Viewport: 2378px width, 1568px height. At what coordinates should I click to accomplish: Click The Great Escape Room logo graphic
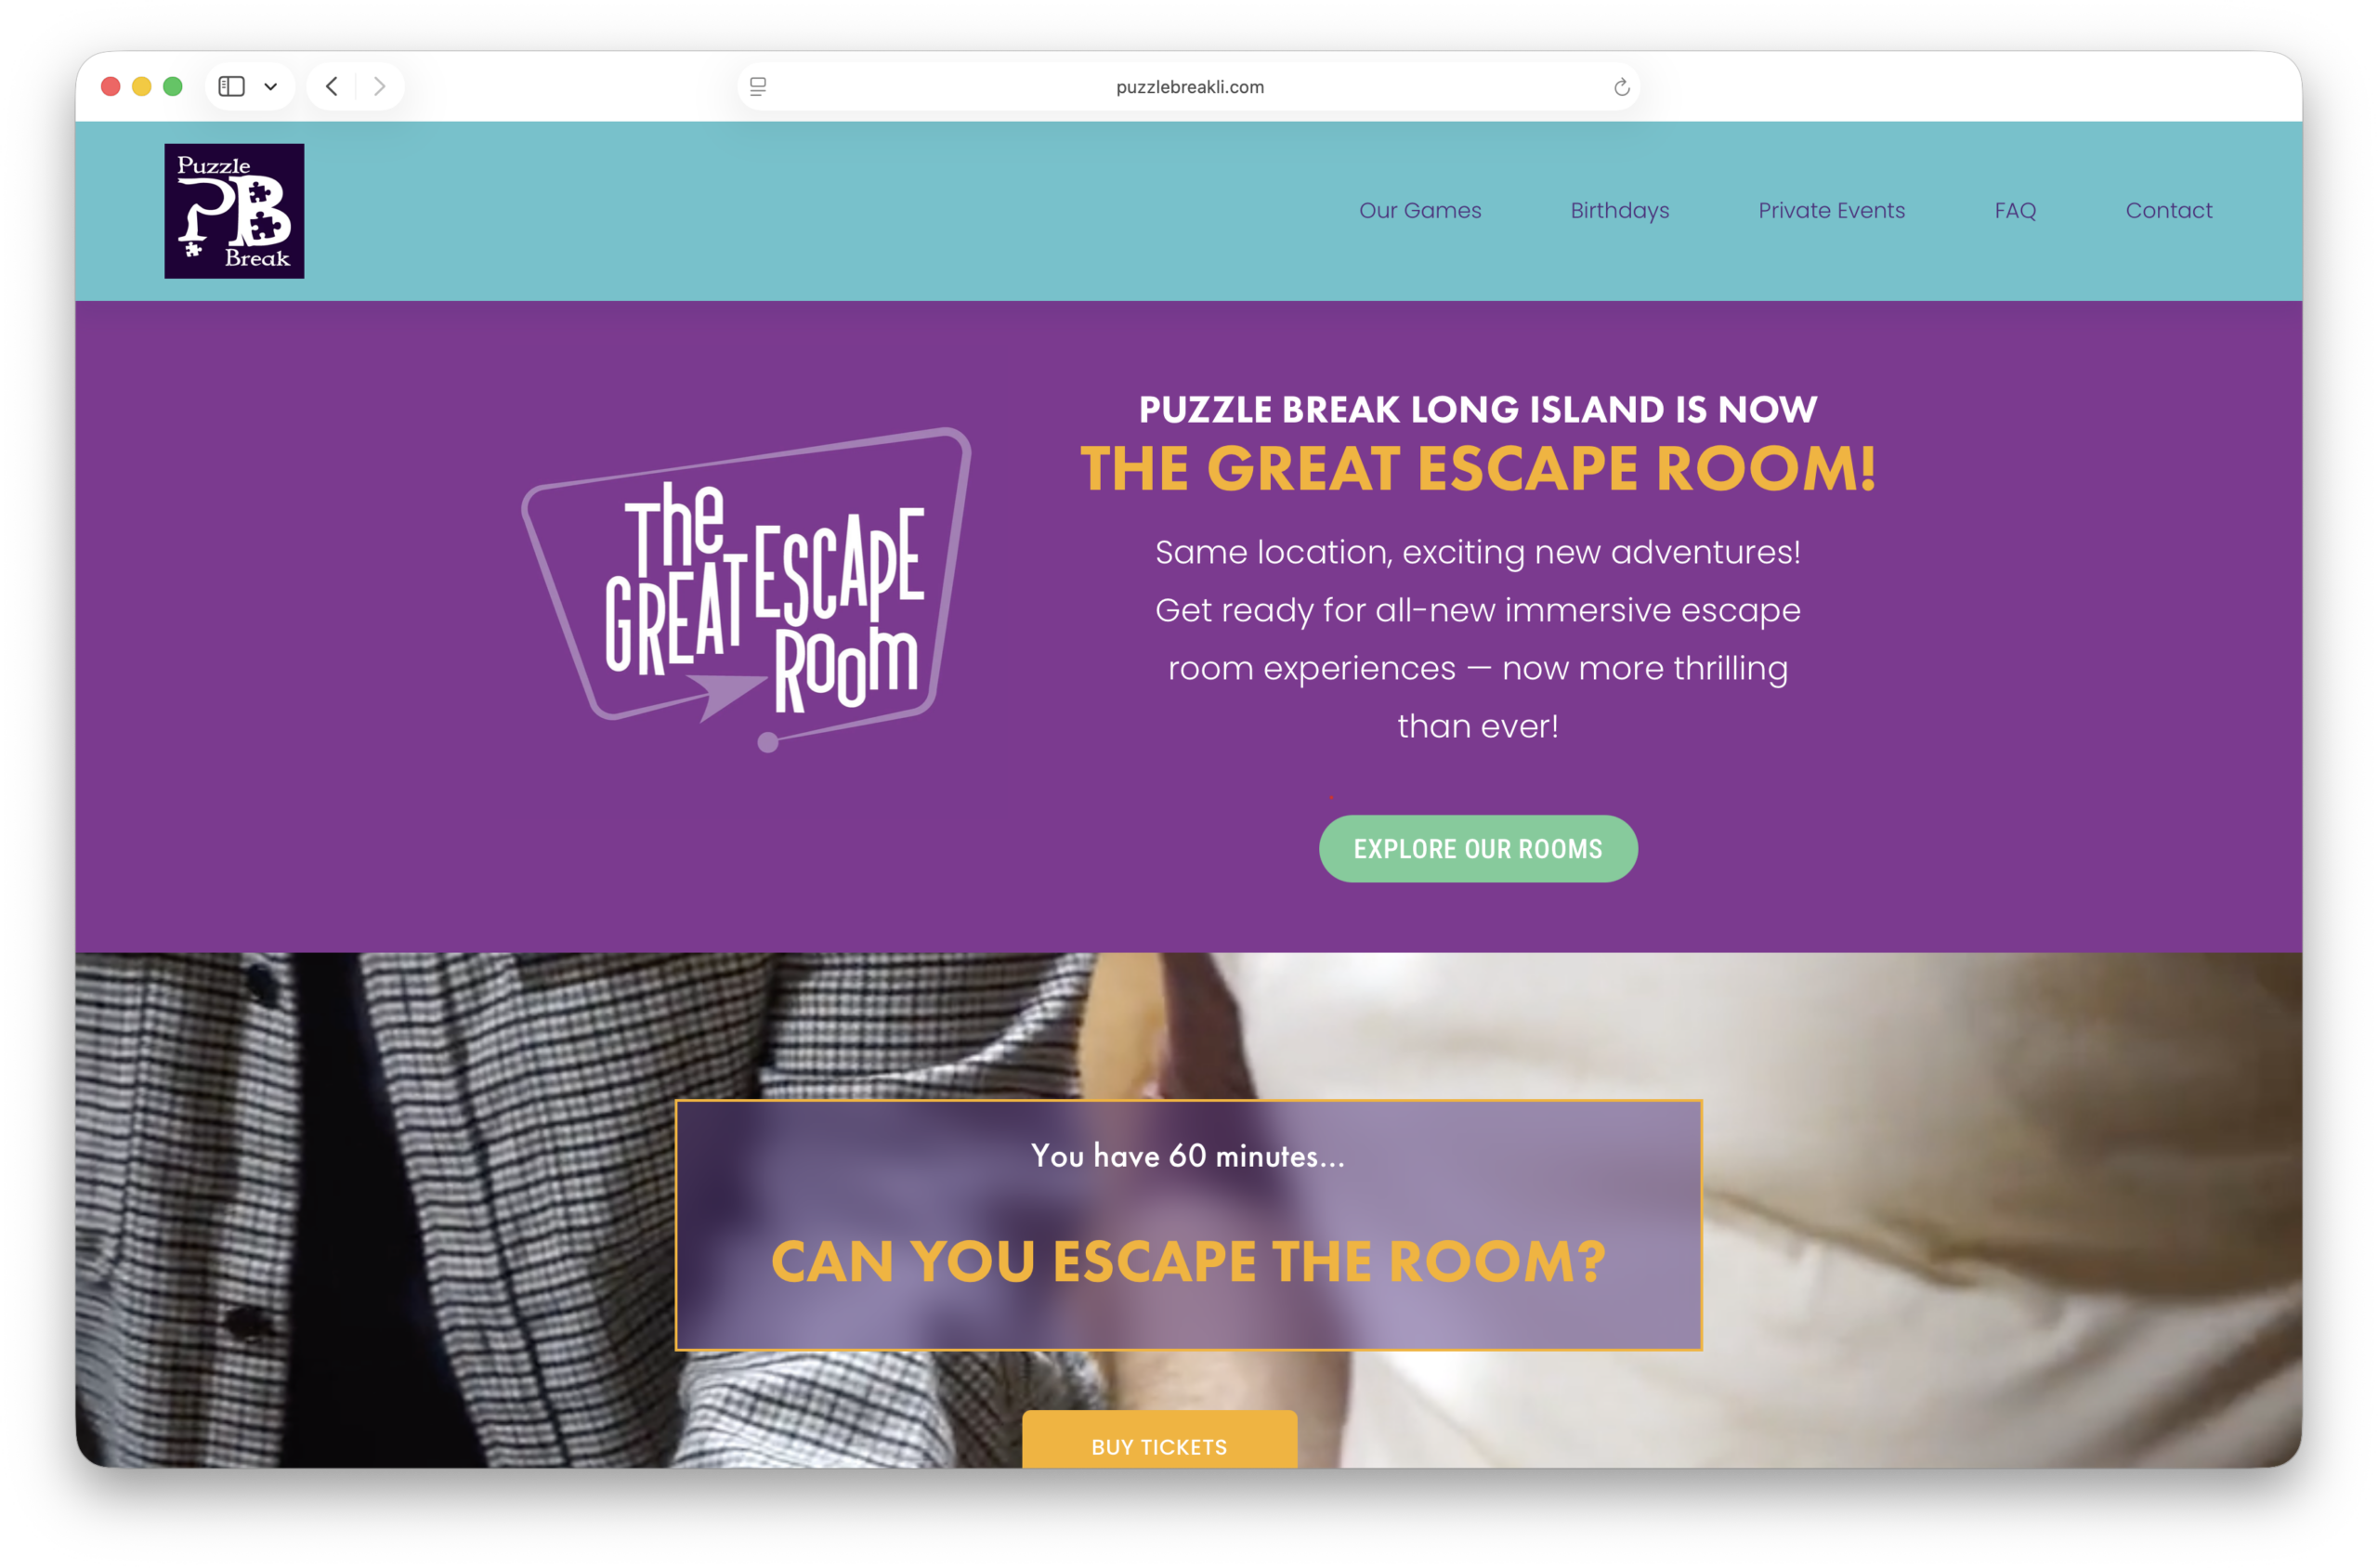click(x=747, y=590)
